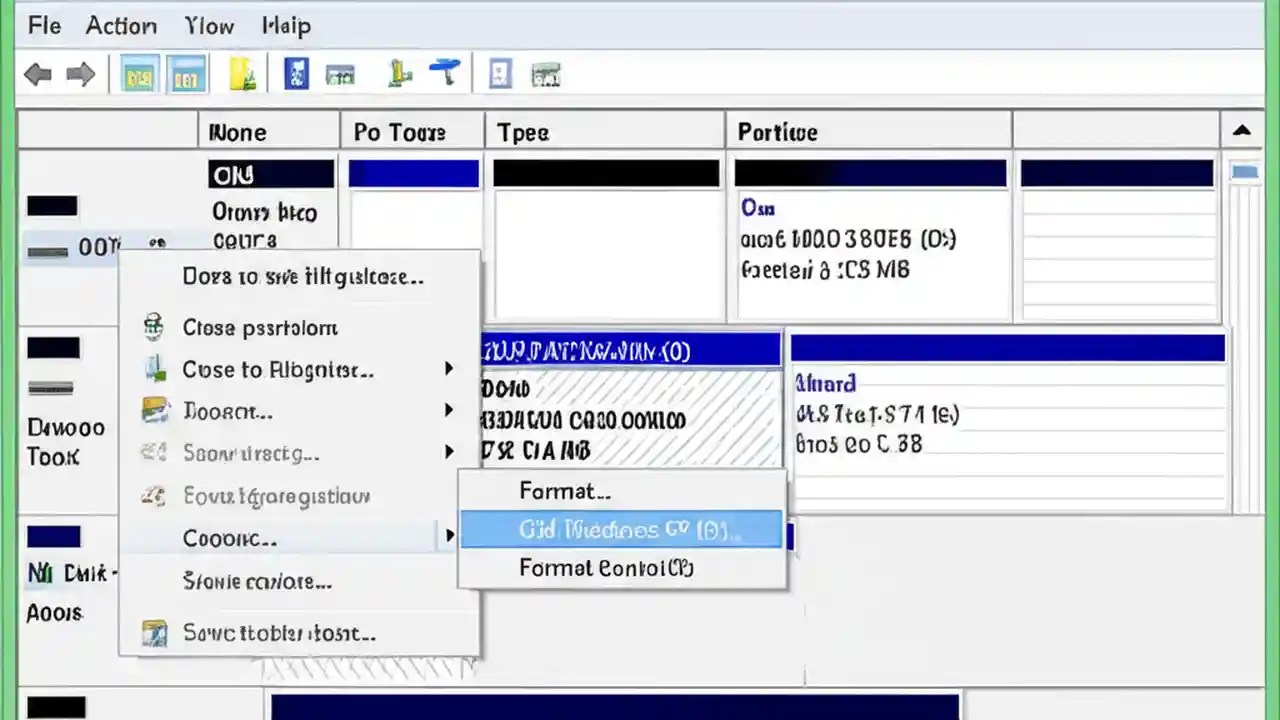Viewport: 1280px width, 720px height.
Task: Click the forward navigation arrow on the toolbar
Action: [80, 73]
